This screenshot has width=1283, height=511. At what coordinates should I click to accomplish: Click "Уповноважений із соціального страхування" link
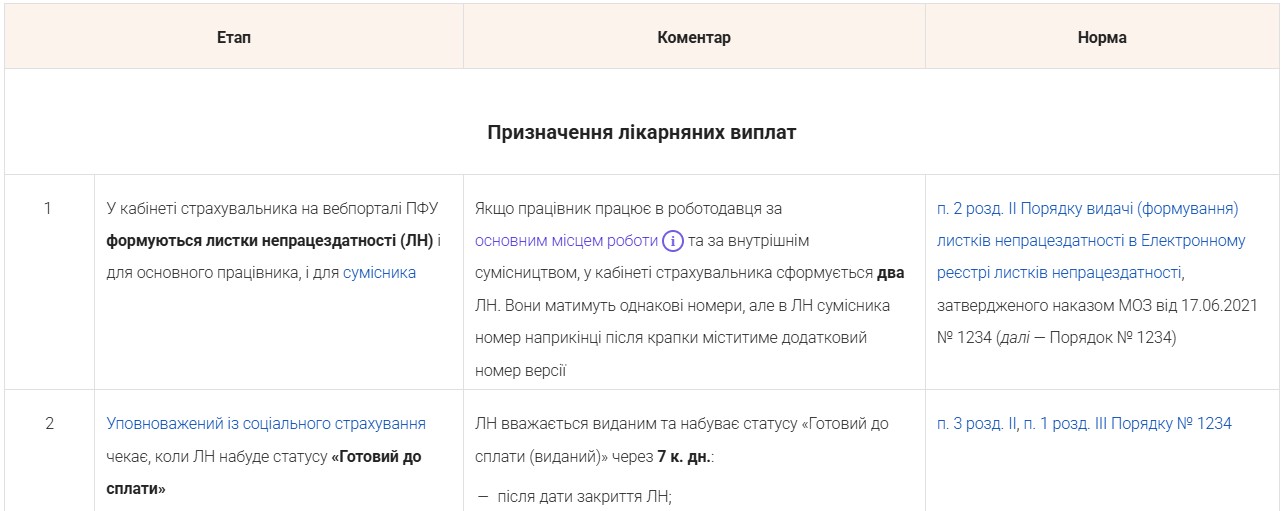[x=266, y=423]
